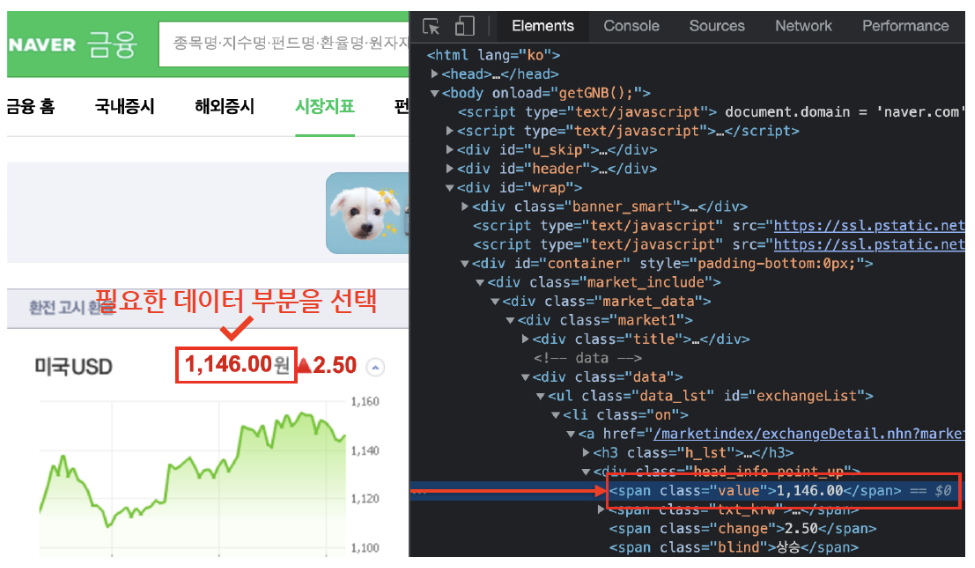Open the marketindex/exchangeDetail.nhn link
Image resolution: width=975 pixels, height=568 pixels.
(x=809, y=434)
